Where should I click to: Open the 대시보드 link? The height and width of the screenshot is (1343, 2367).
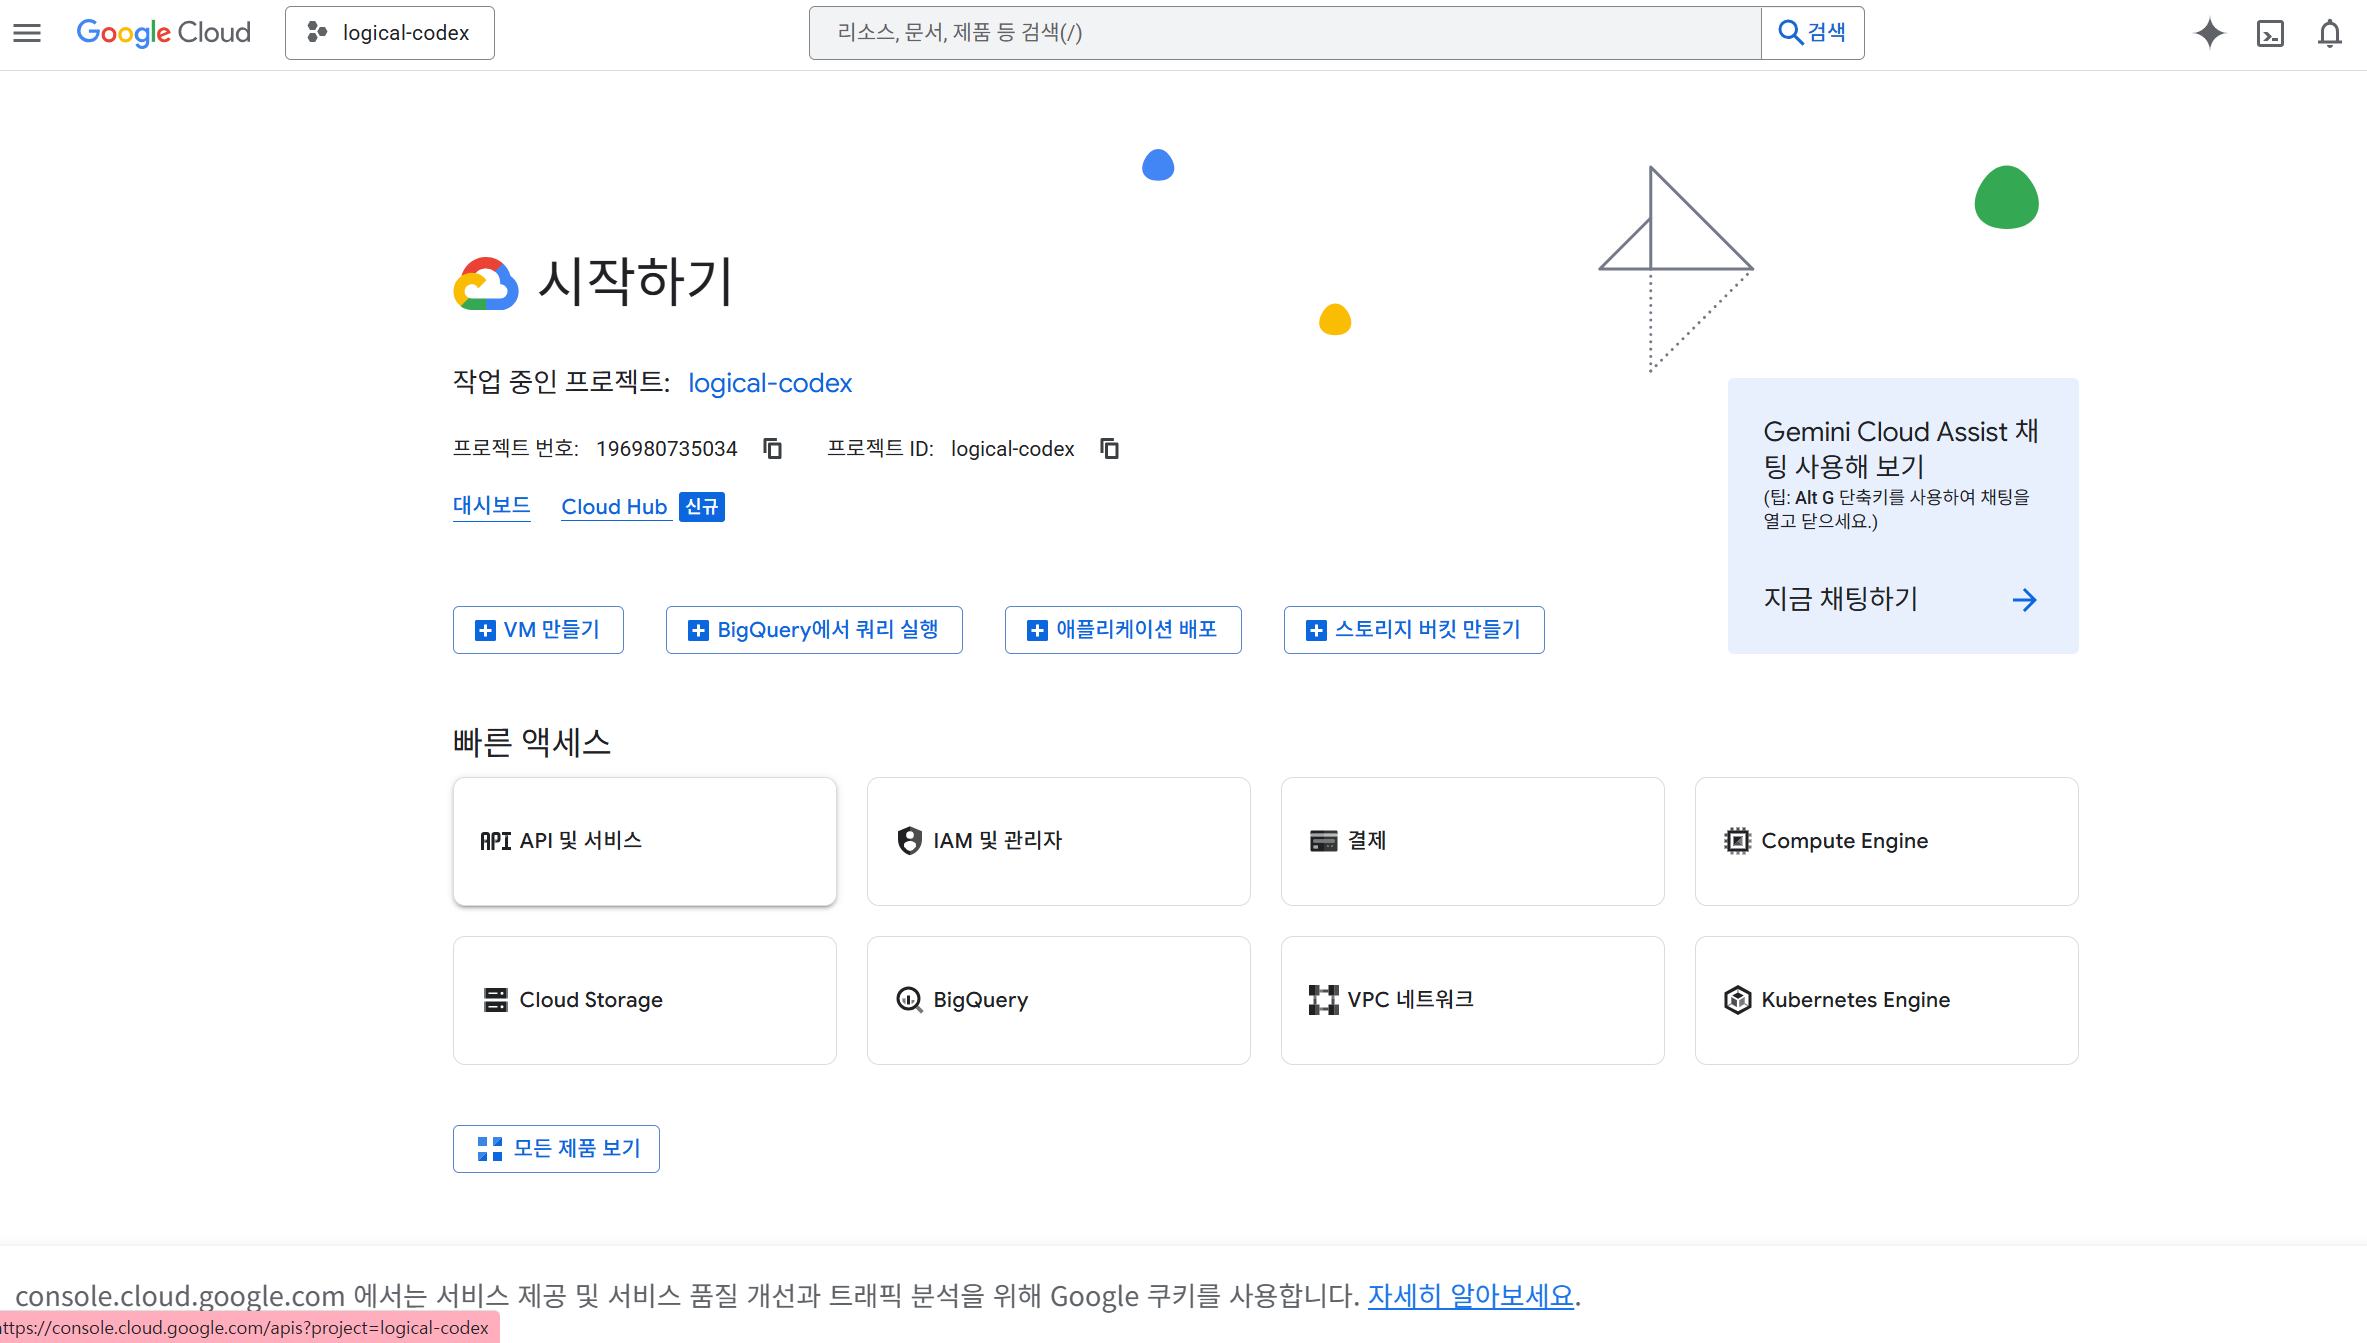pyautogui.click(x=491, y=506)
